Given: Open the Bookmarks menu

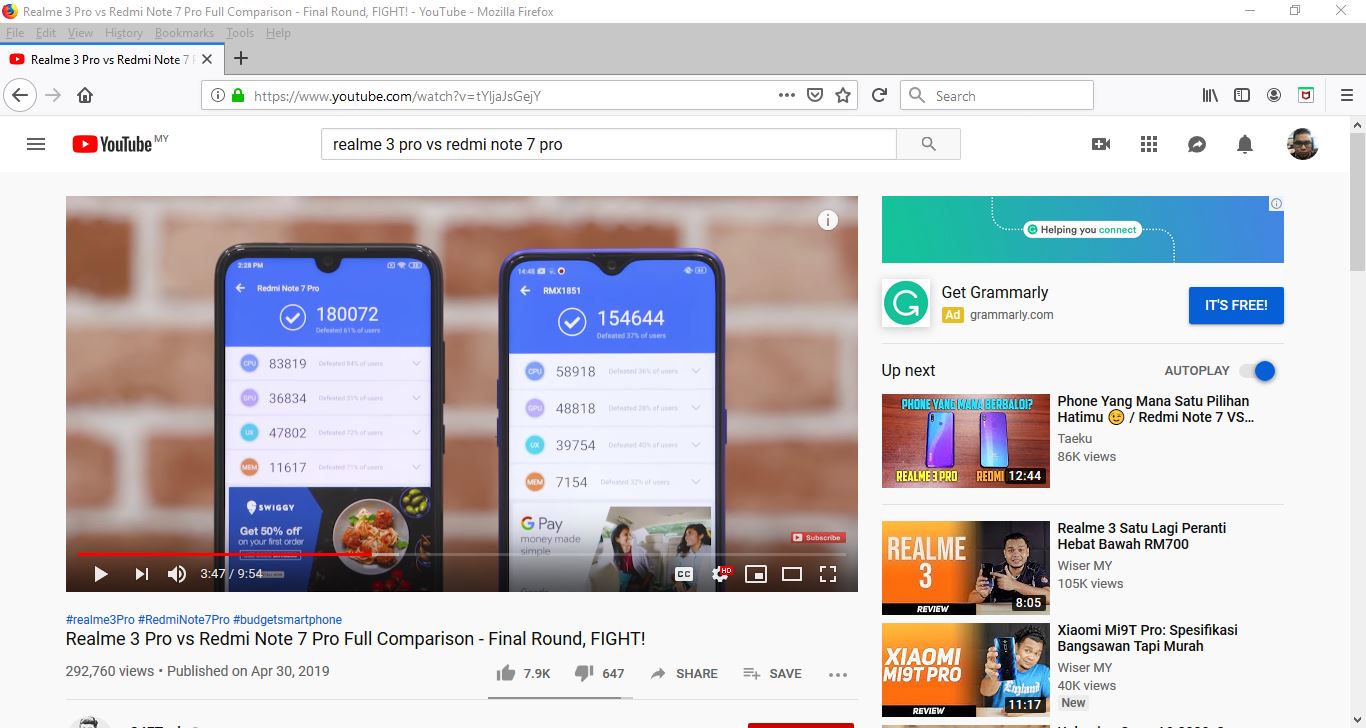Looking at the screenshot, I should (x=184, y=33).
